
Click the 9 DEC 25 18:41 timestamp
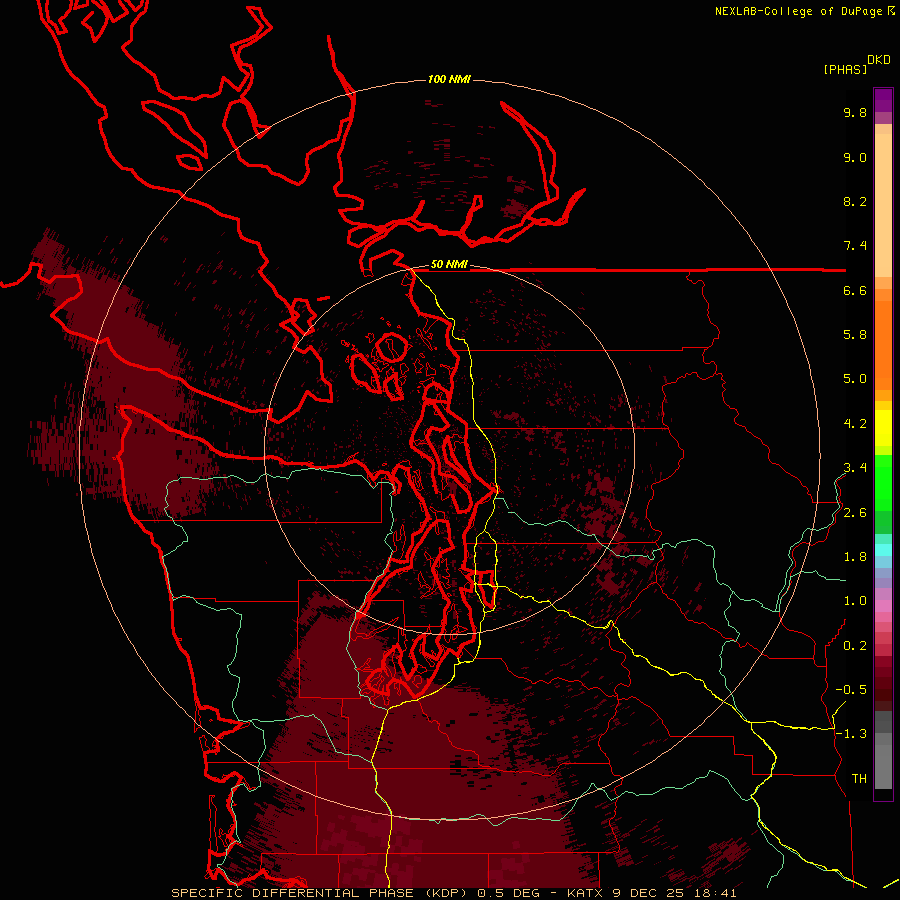coord(674,893)
